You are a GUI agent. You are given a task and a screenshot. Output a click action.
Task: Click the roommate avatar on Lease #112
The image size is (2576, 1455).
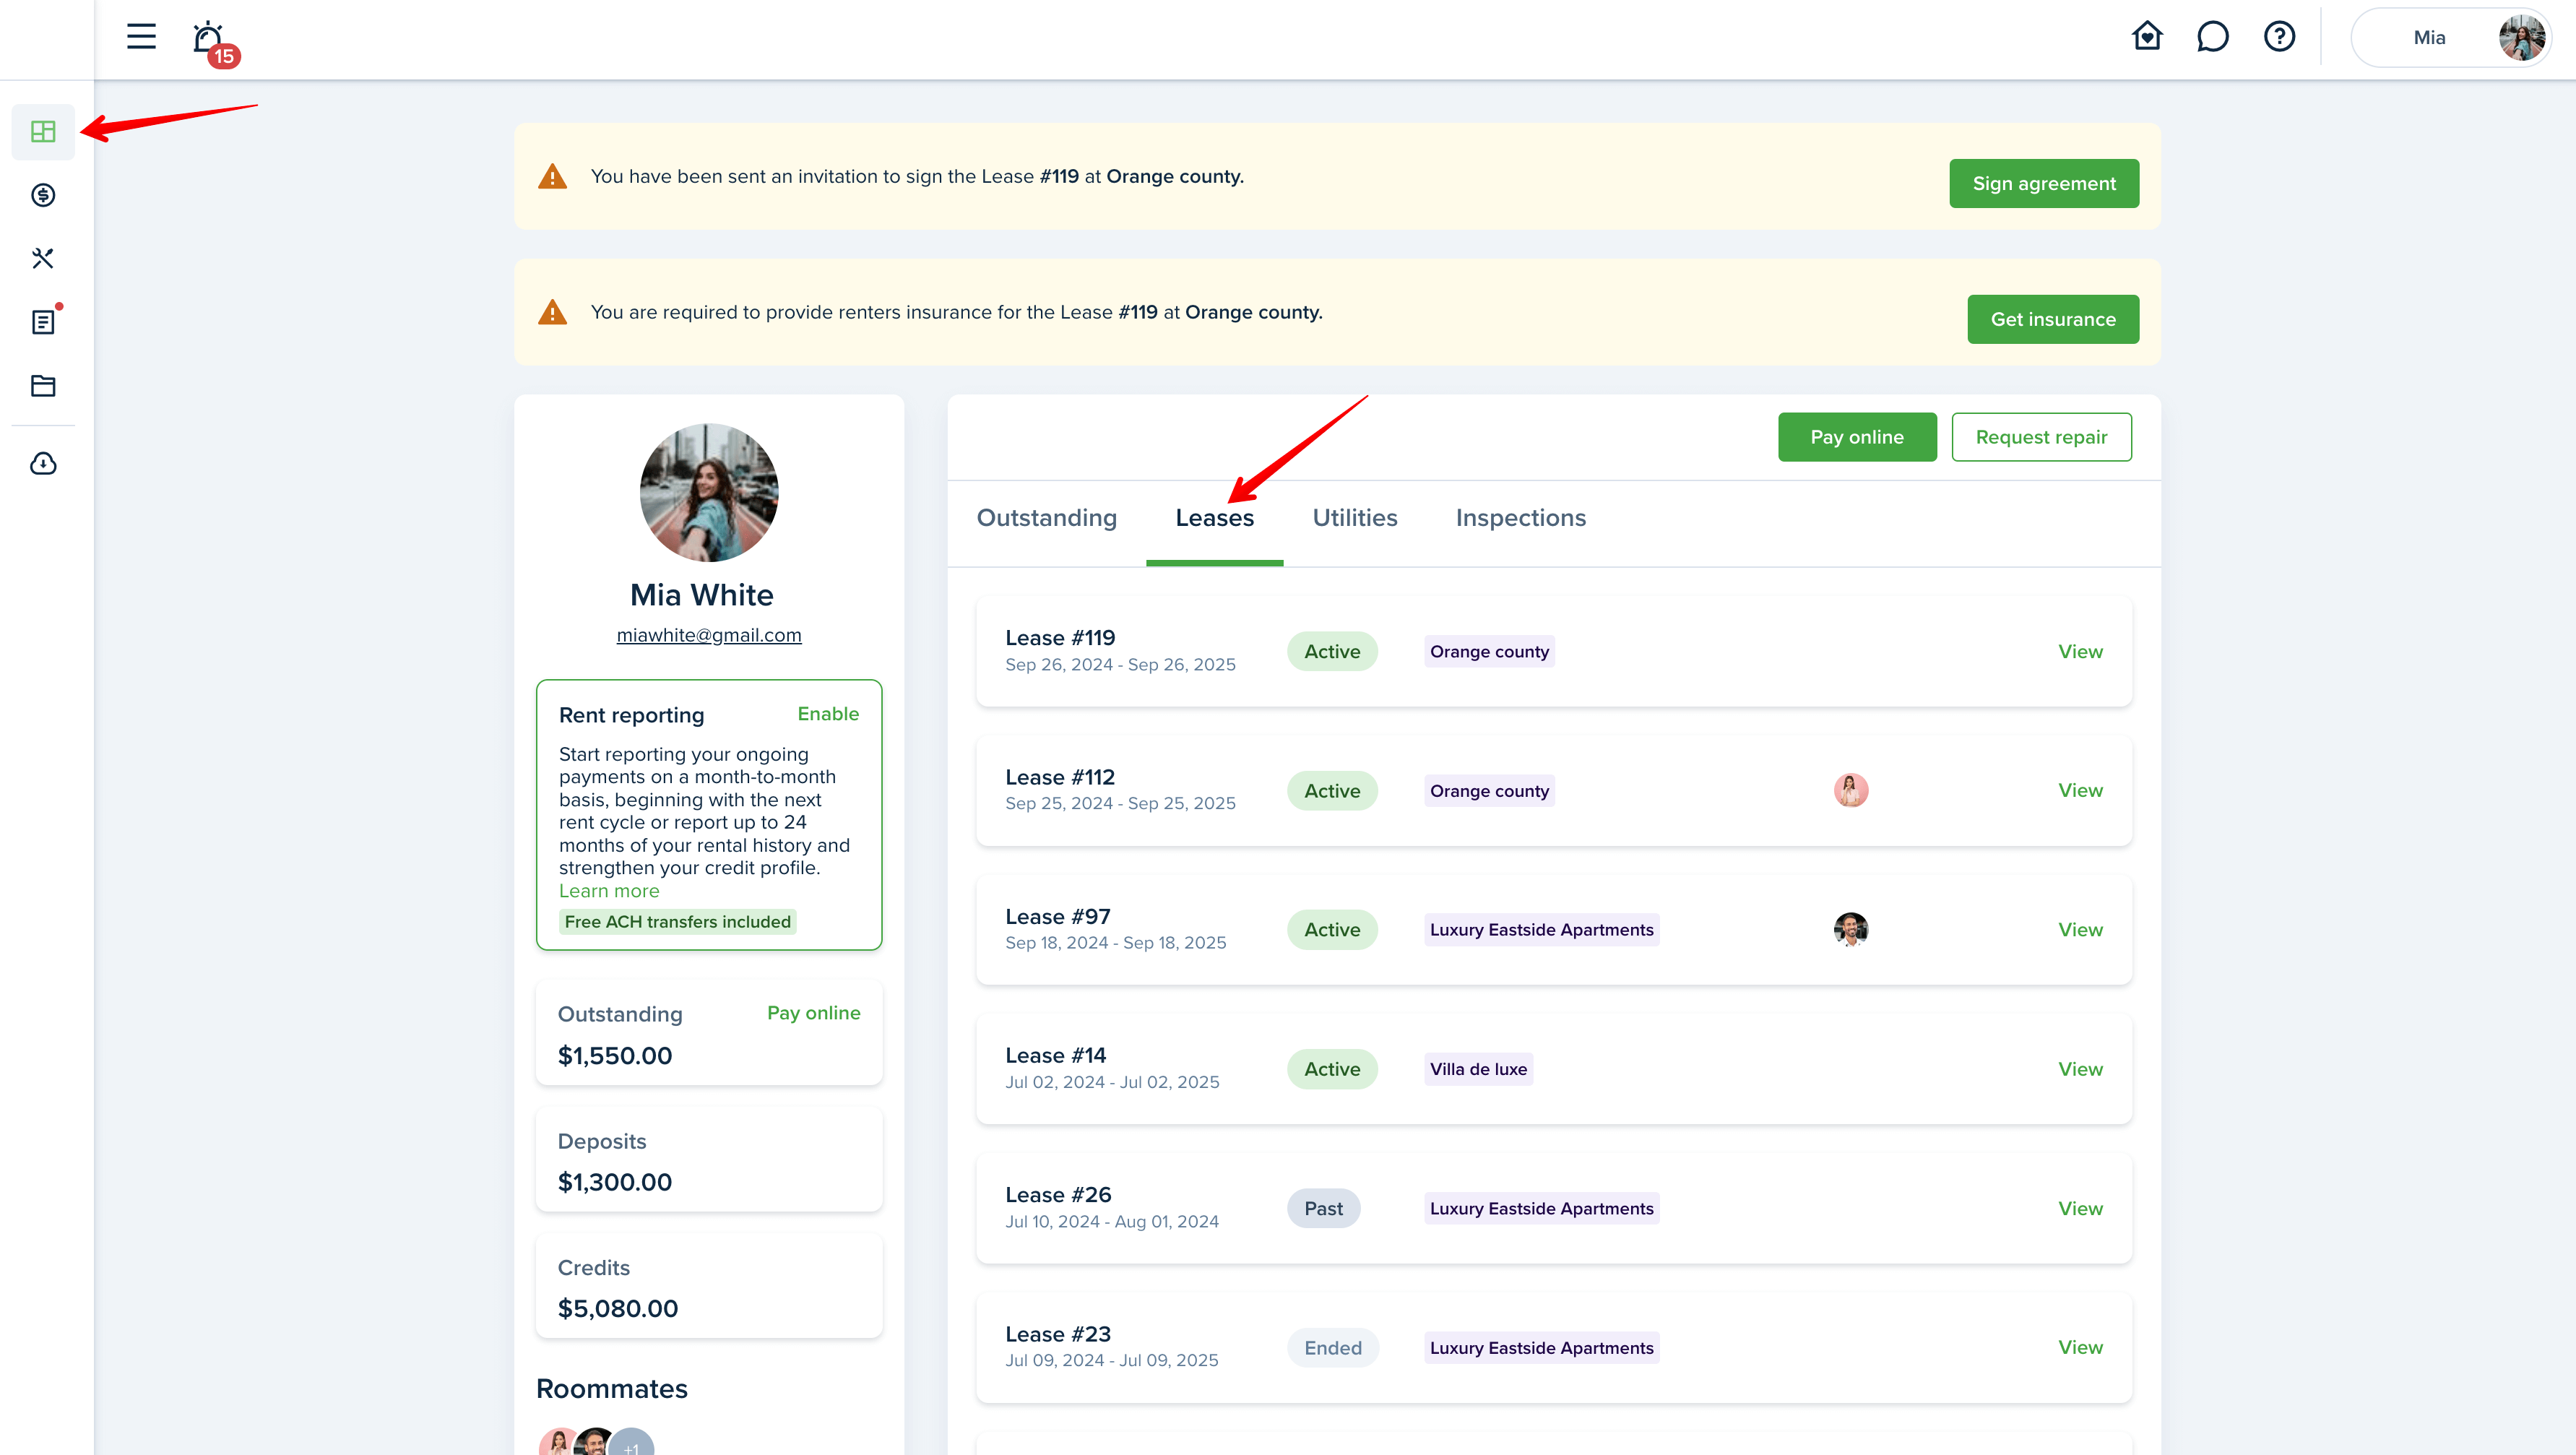[1851, 791]
